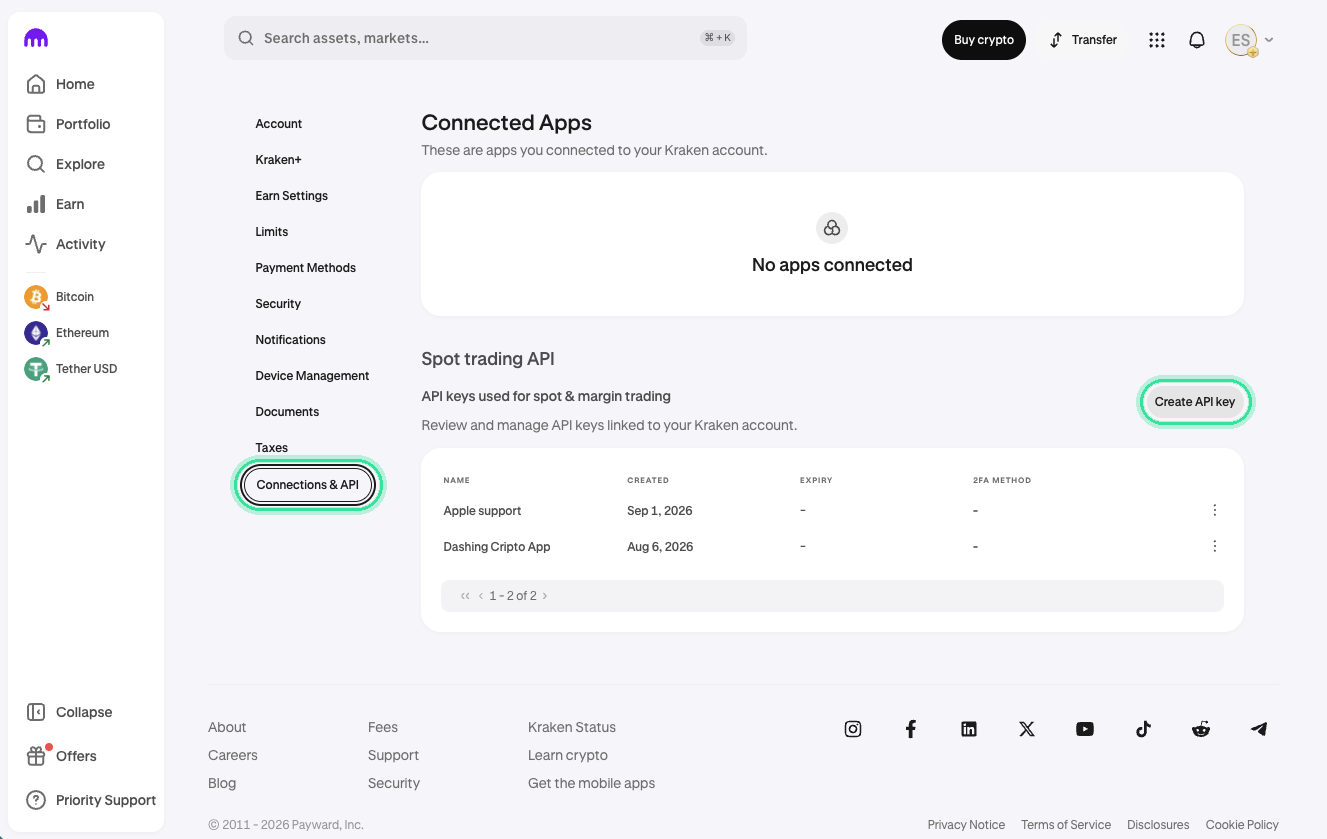Image resolution: width=1327 pixels, height=839 pixels.
Task: Select the Connections & API tab
Action: 308,485
